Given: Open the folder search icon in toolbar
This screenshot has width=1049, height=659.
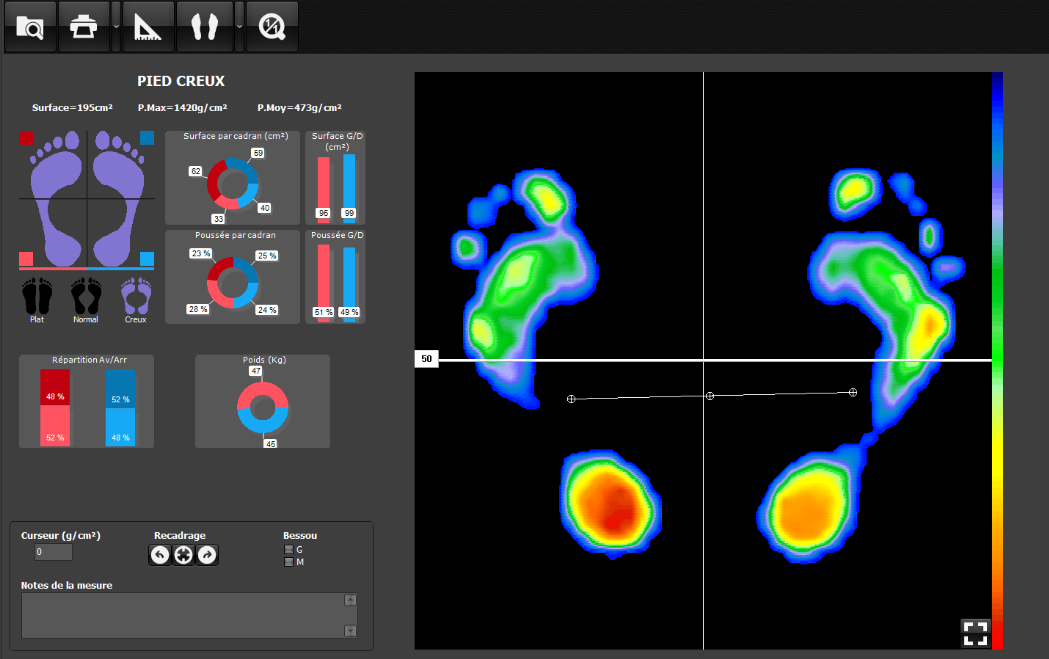Looking at the screenshot, I should (30, 26).
